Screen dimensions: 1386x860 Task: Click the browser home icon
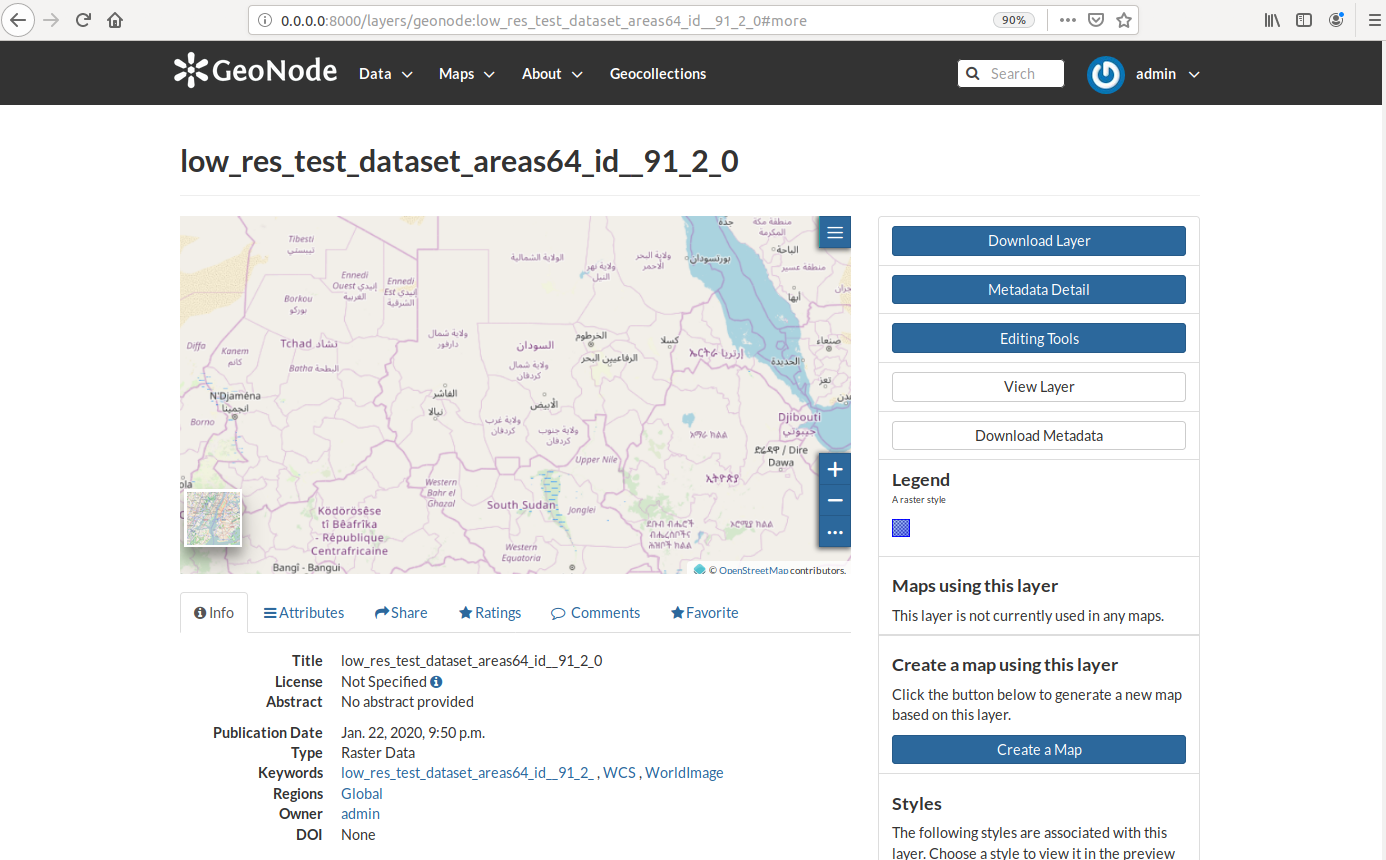115,20
